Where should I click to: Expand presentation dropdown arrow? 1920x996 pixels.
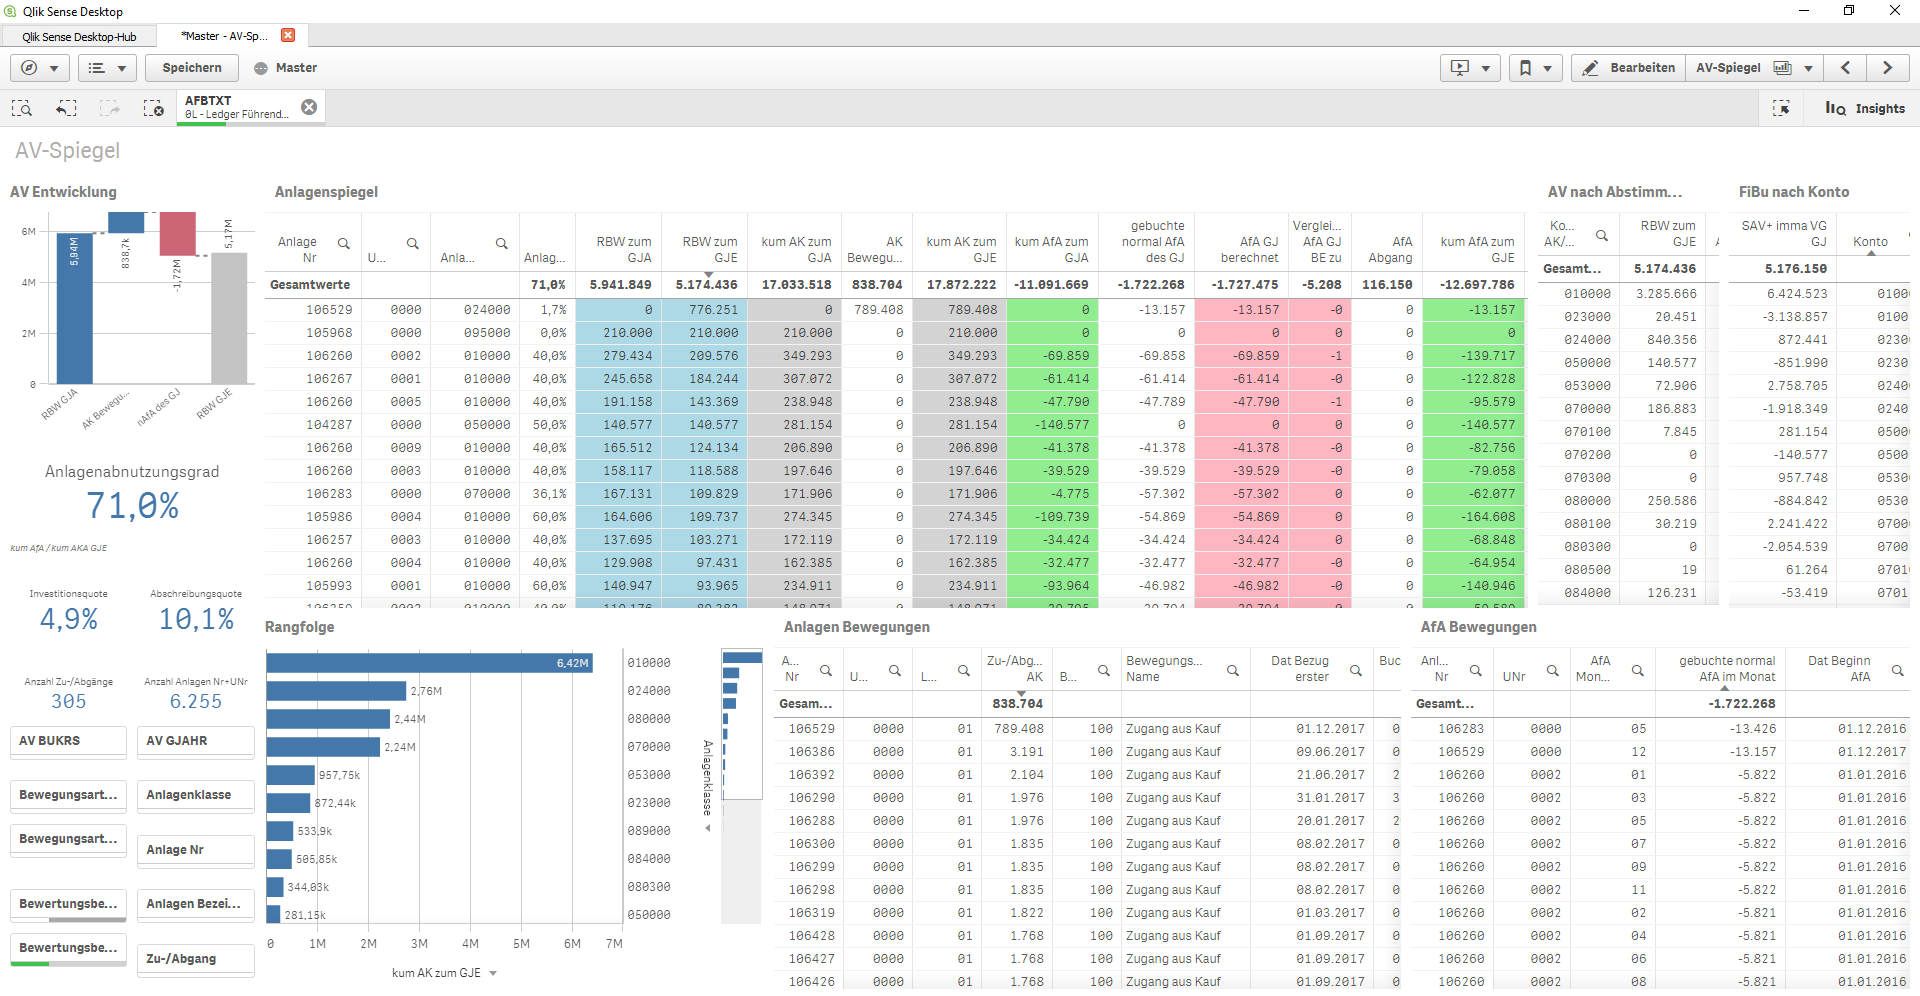point(1486,69)
